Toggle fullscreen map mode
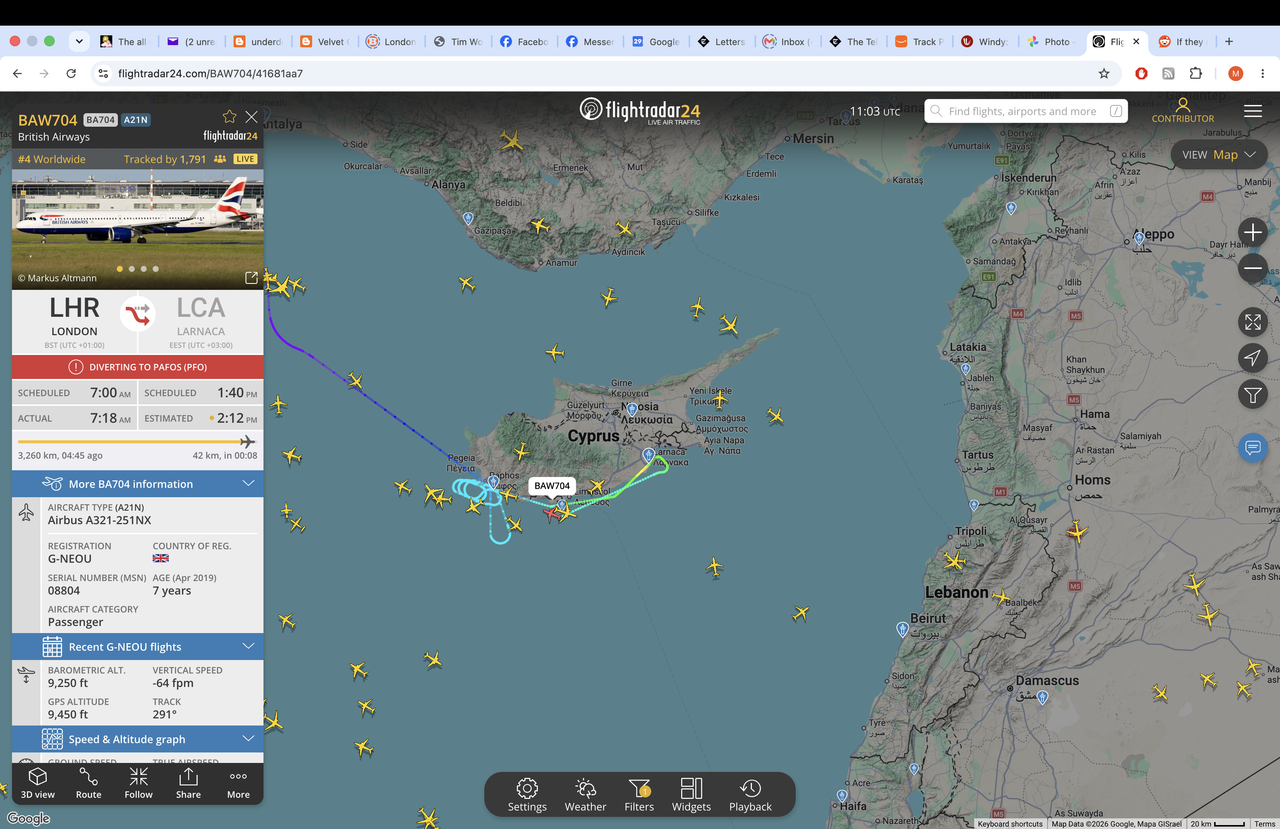1280x829 pixels. (1253, 322)
